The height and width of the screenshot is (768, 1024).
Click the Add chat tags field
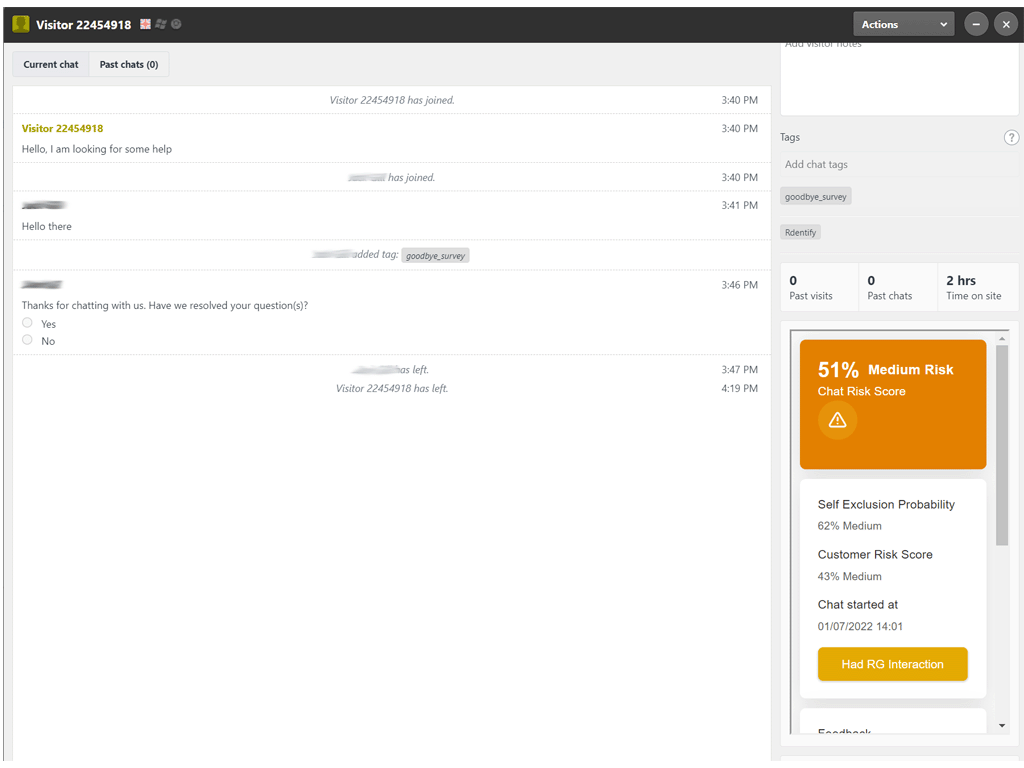(880, 165)
